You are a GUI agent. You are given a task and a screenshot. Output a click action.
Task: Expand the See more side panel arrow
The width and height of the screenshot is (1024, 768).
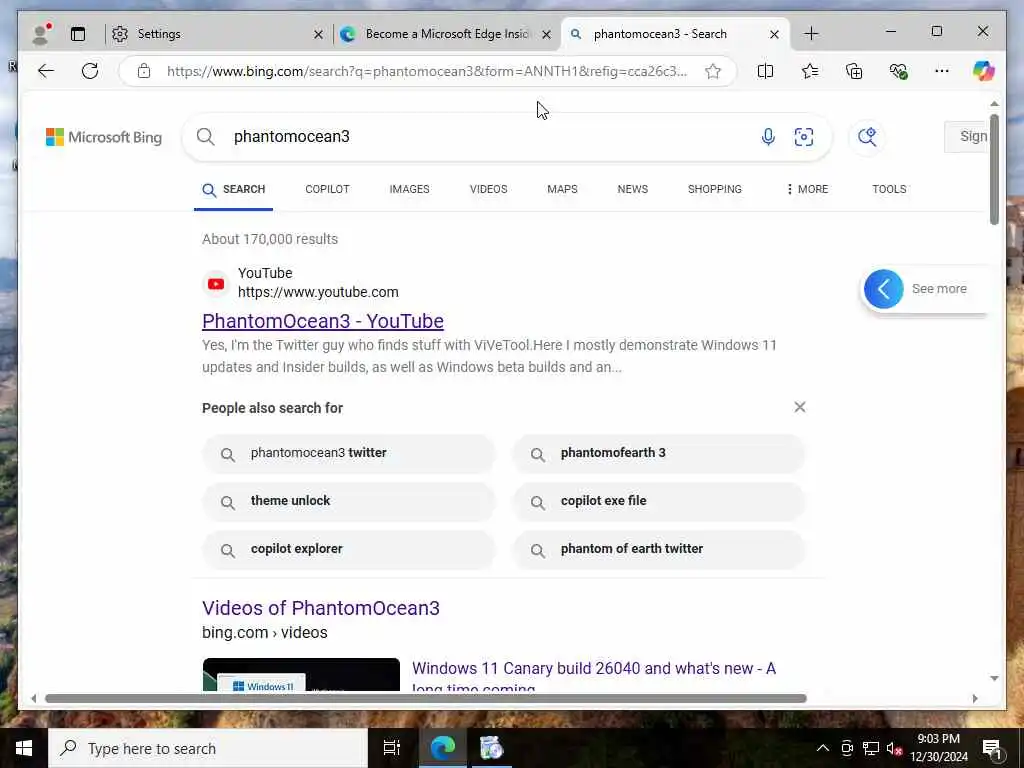(884, 289)
